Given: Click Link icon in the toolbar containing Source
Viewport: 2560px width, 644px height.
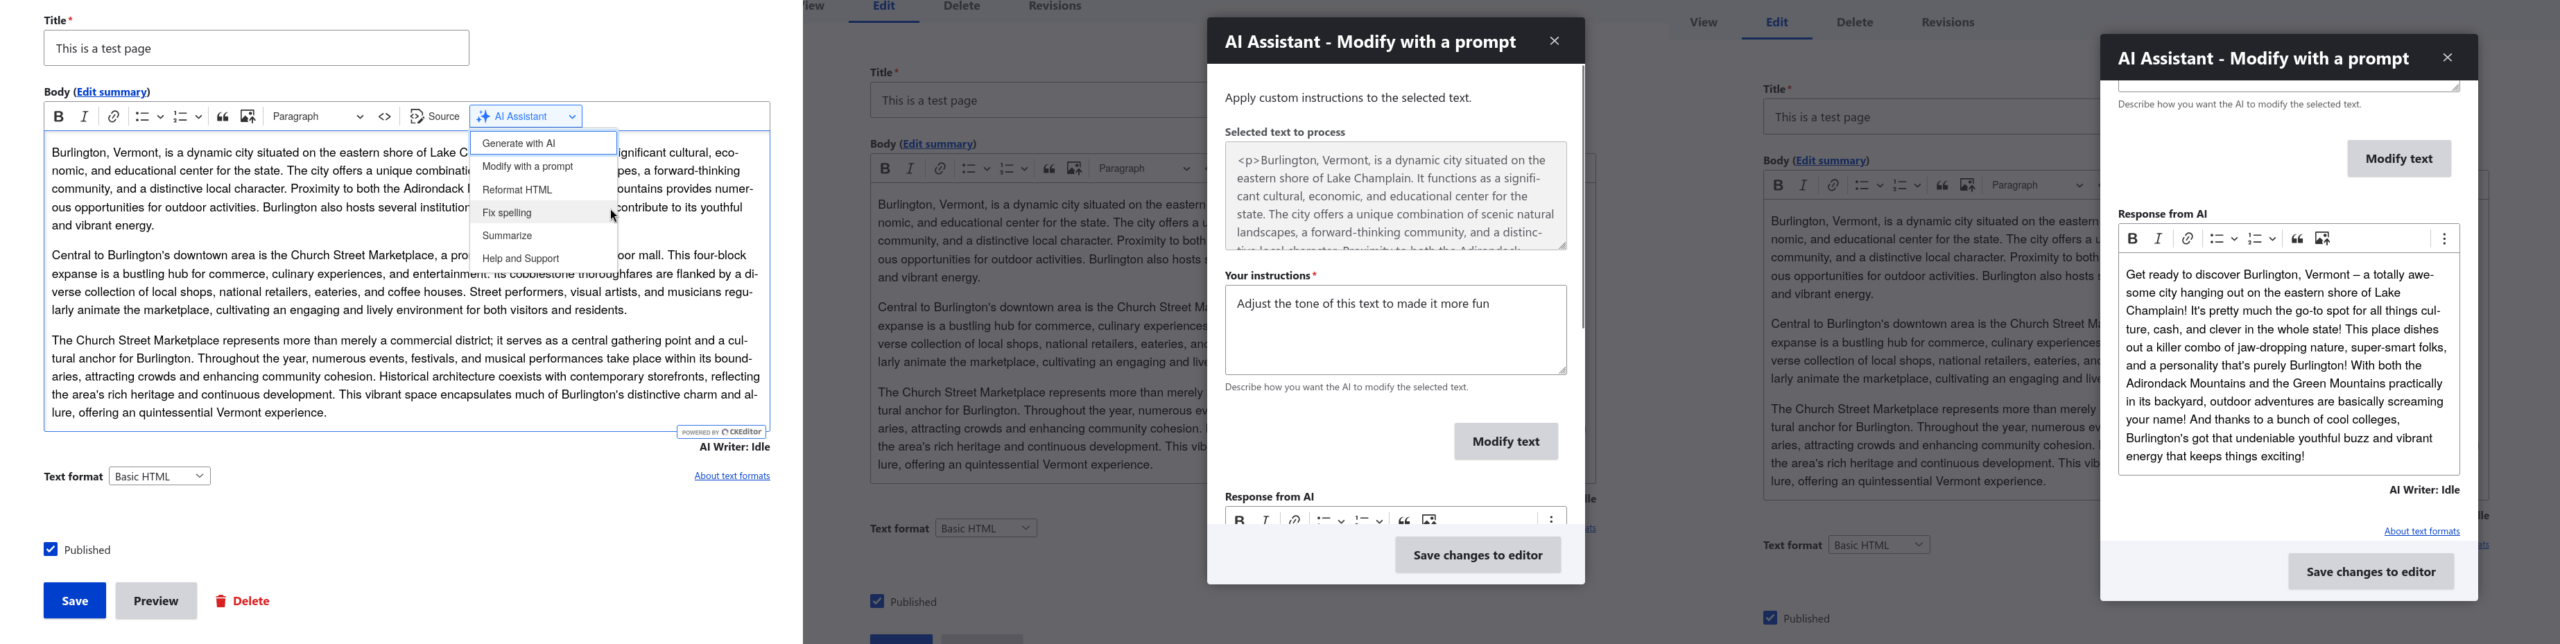Looking at the screenshot, I should tap(114, 117).
